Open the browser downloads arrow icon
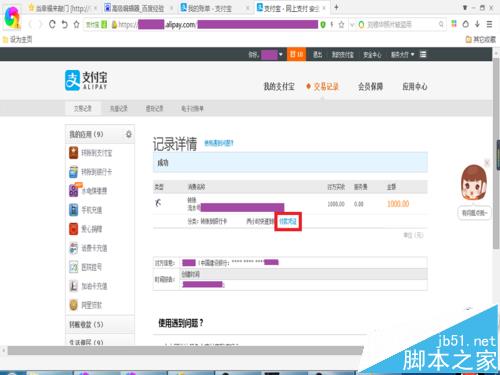 tap(477, 24)
